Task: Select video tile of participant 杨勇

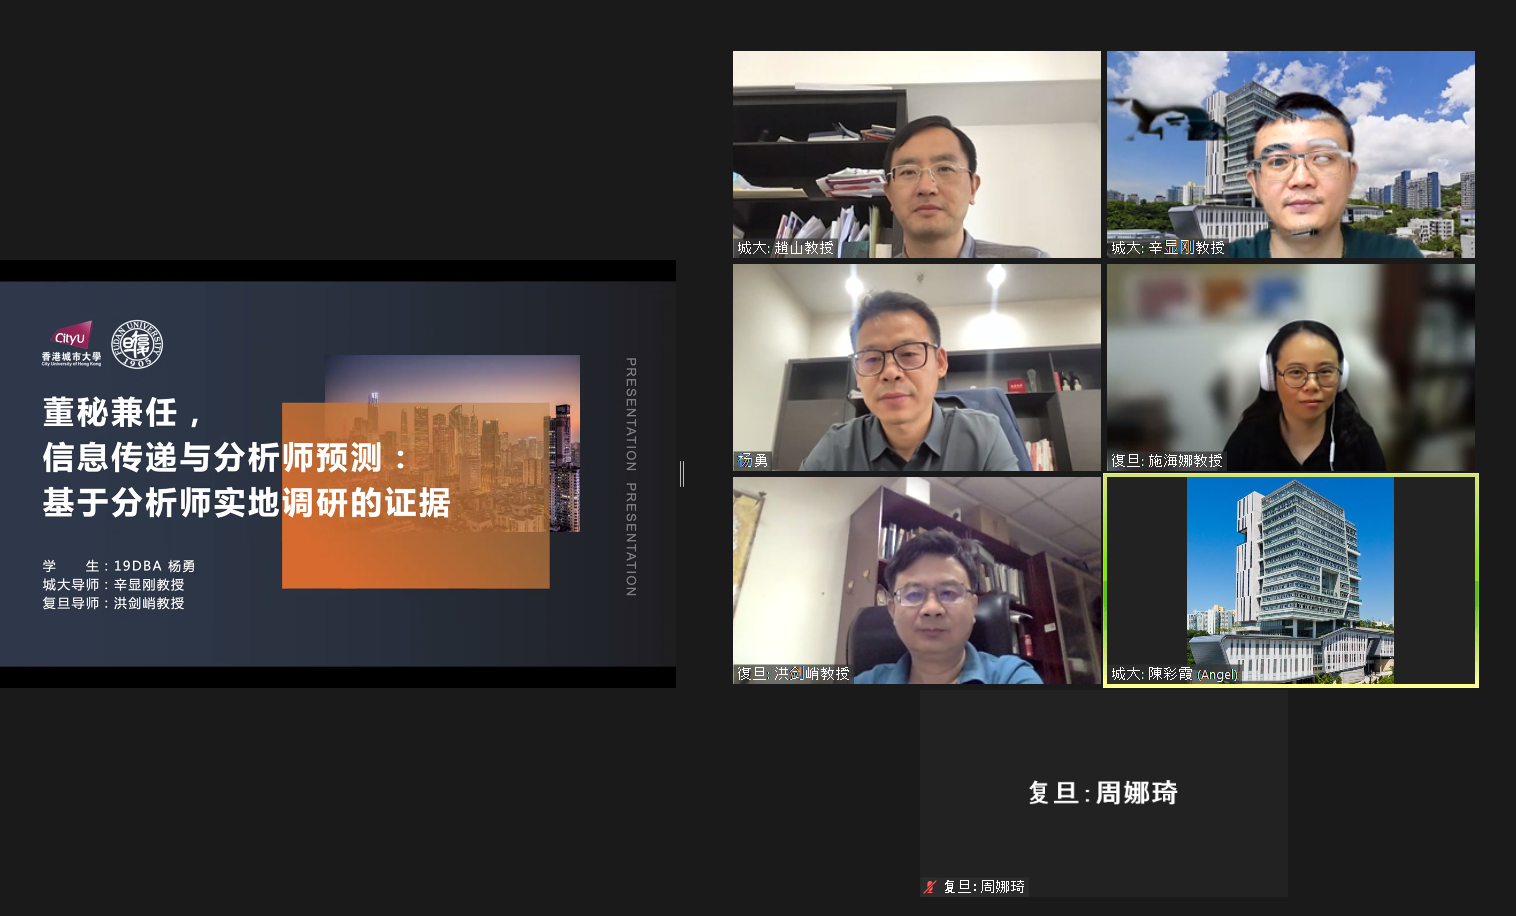Action: [x=916, y=367]
